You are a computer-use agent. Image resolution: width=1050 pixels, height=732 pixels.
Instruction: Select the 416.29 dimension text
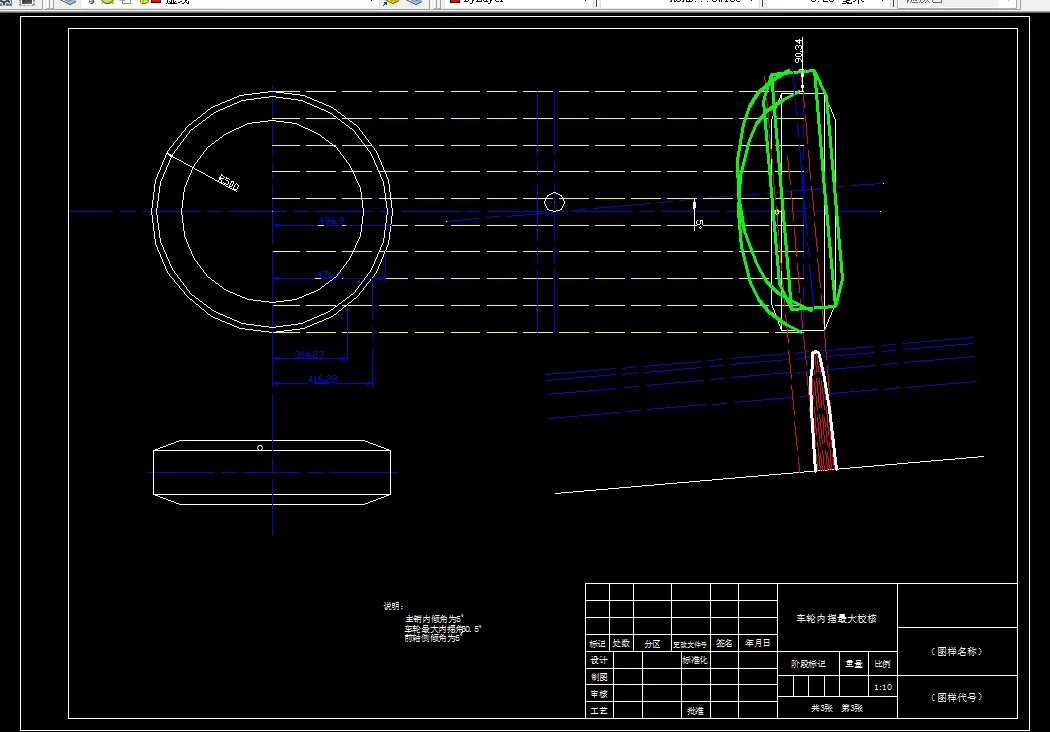tap(323, 379)
